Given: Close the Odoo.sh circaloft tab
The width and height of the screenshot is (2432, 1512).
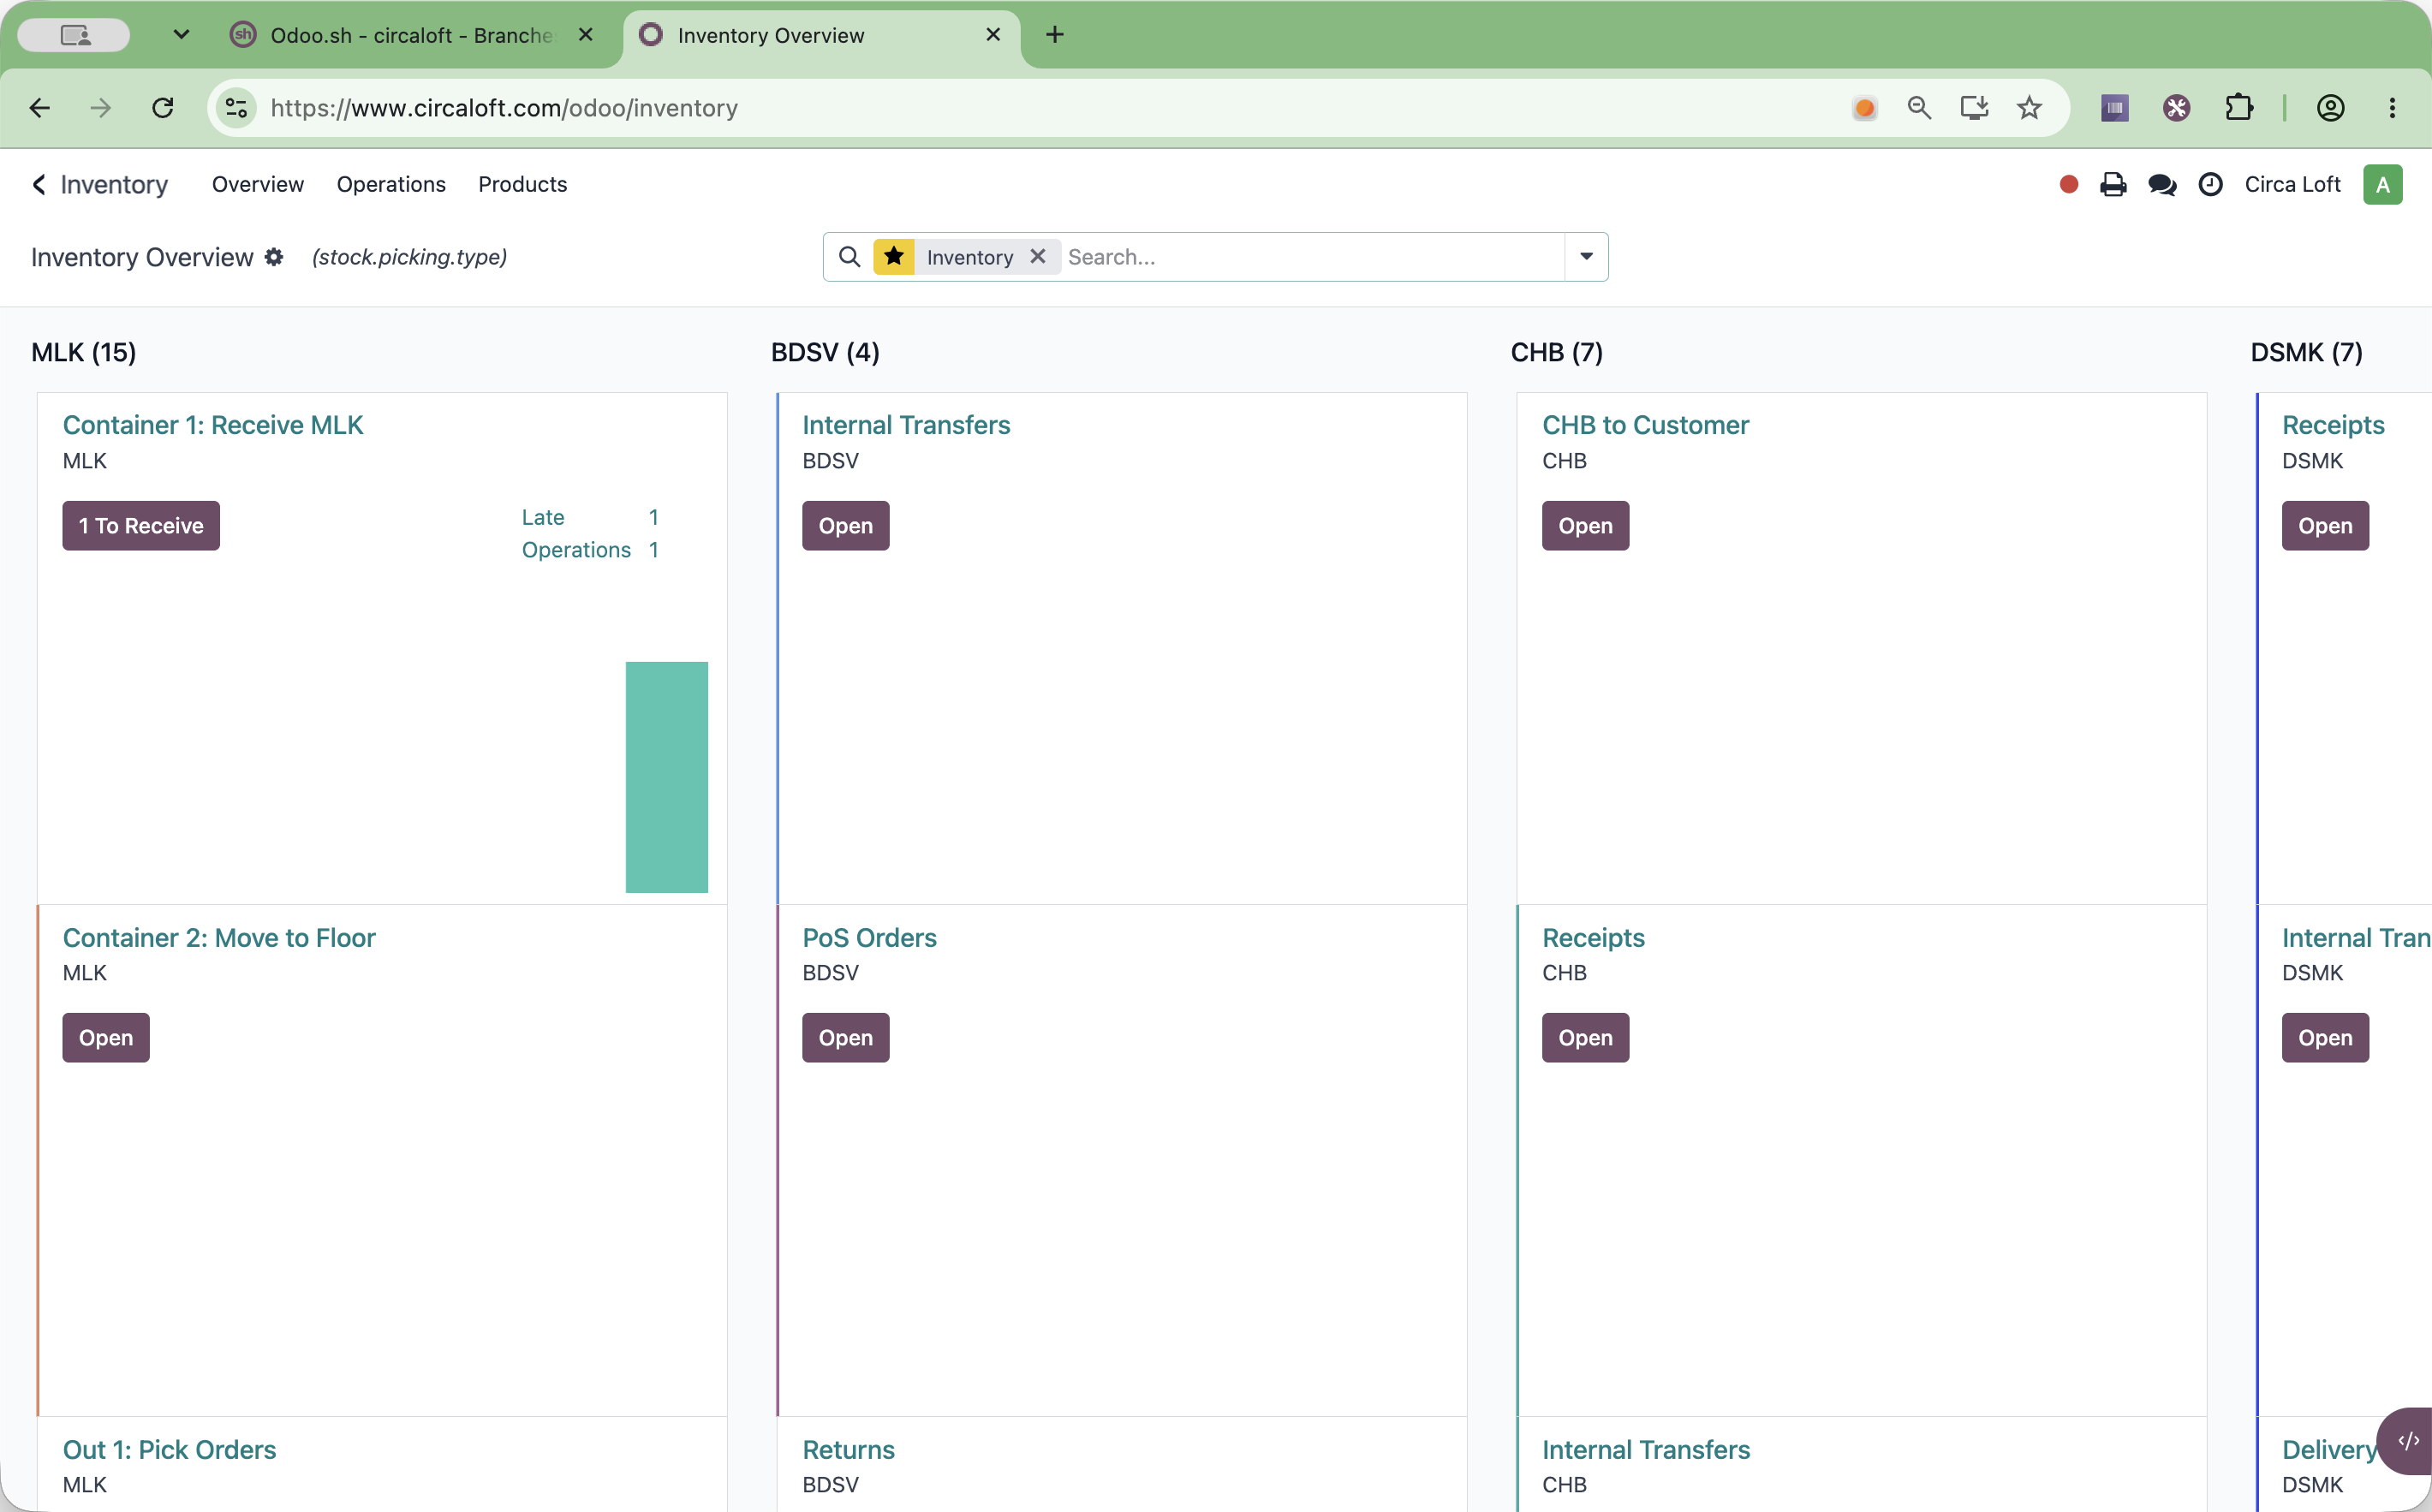Looking at the screenshot, I should pos(586,35).
